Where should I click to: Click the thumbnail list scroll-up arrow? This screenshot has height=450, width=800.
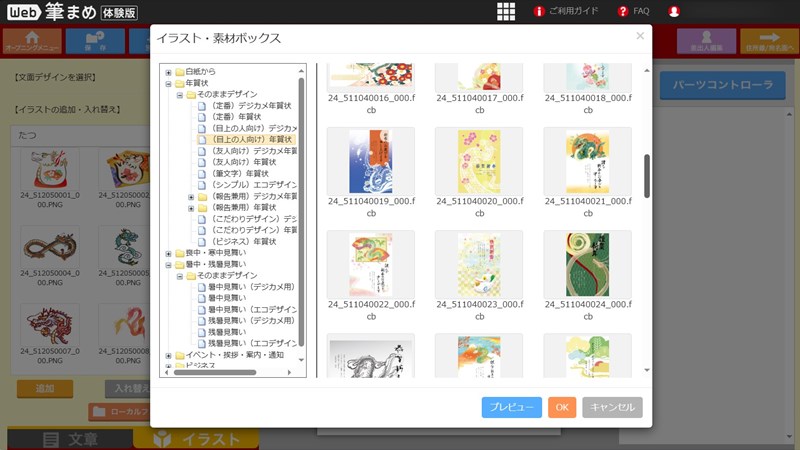point(647,70)
